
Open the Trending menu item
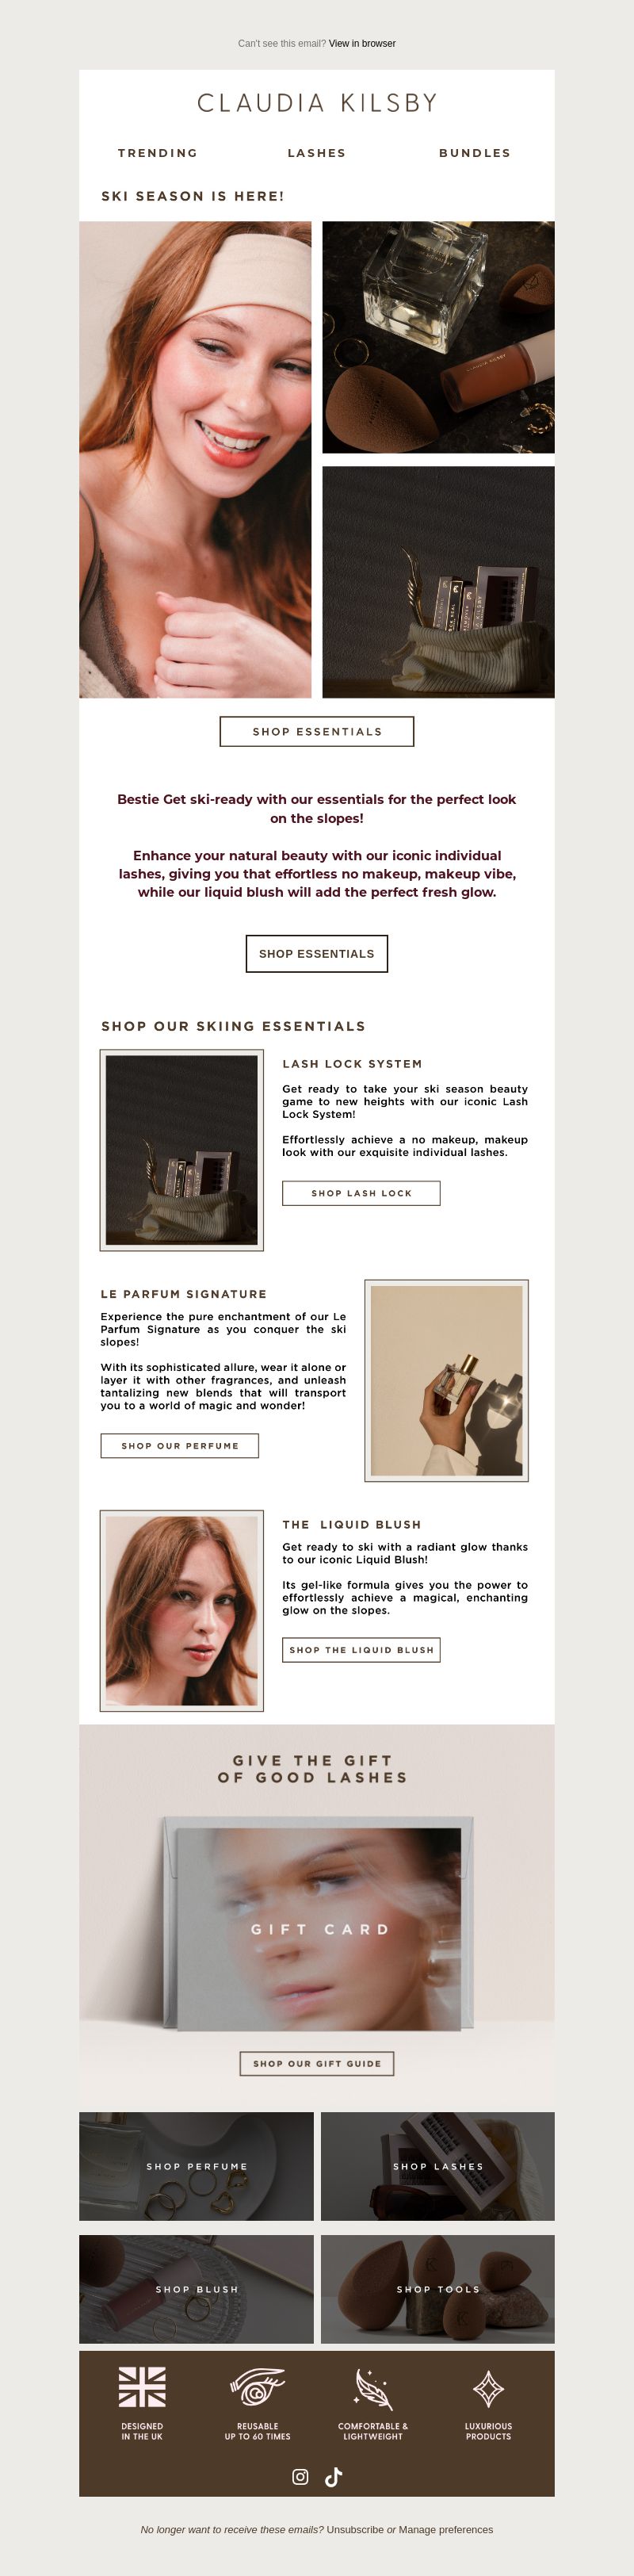[158, 153]
